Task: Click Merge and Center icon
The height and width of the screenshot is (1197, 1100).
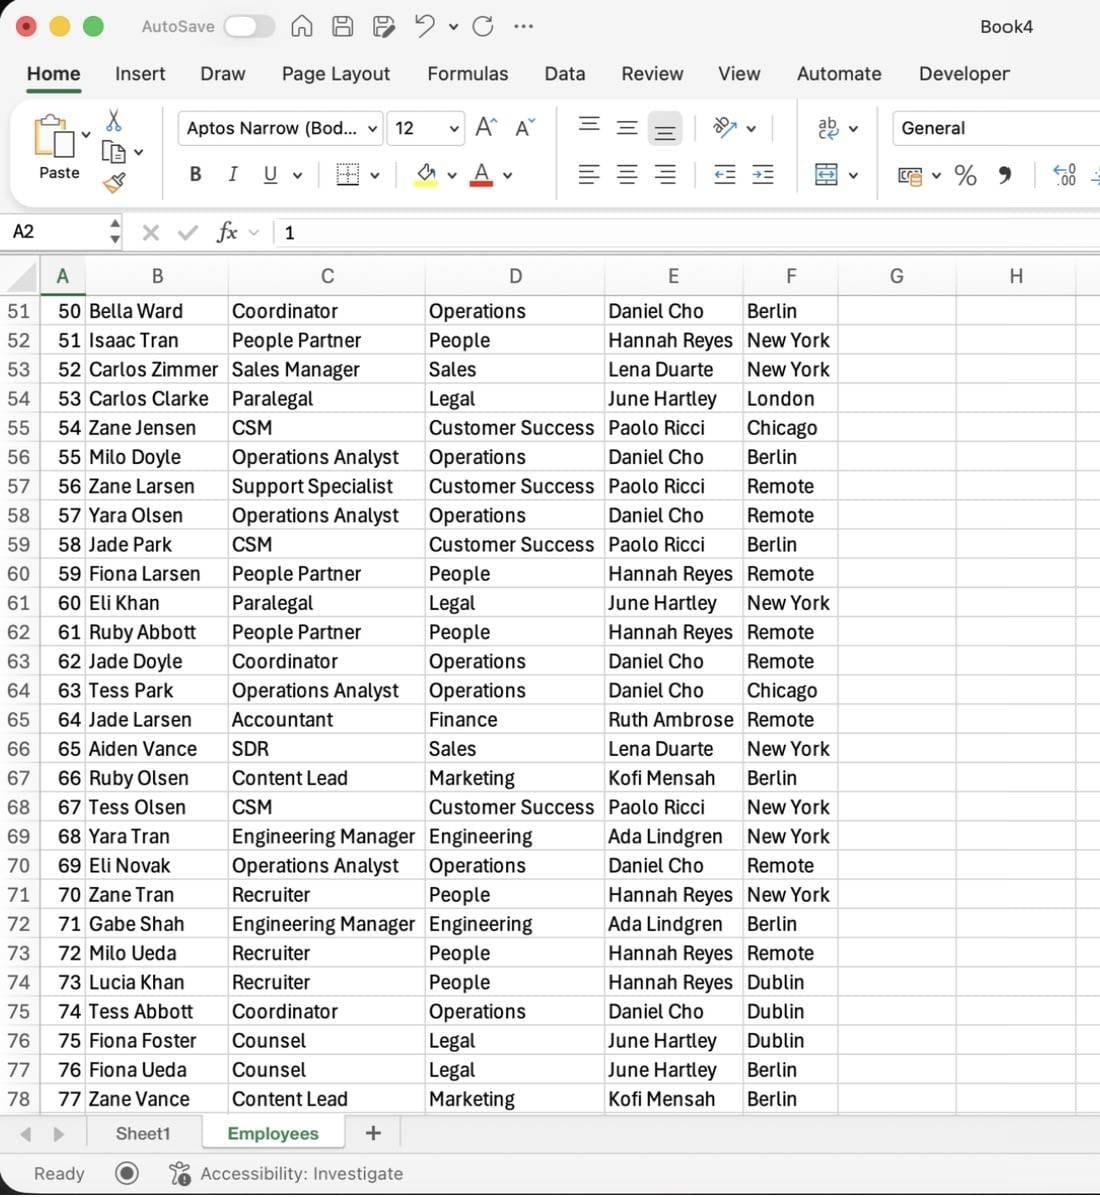Action: 827,175
